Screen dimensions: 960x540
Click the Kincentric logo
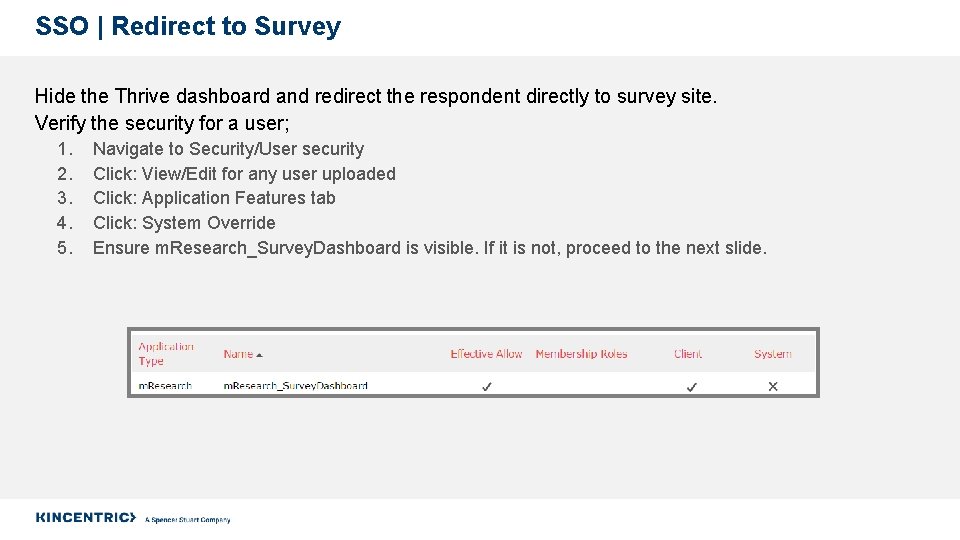(86, 517)
